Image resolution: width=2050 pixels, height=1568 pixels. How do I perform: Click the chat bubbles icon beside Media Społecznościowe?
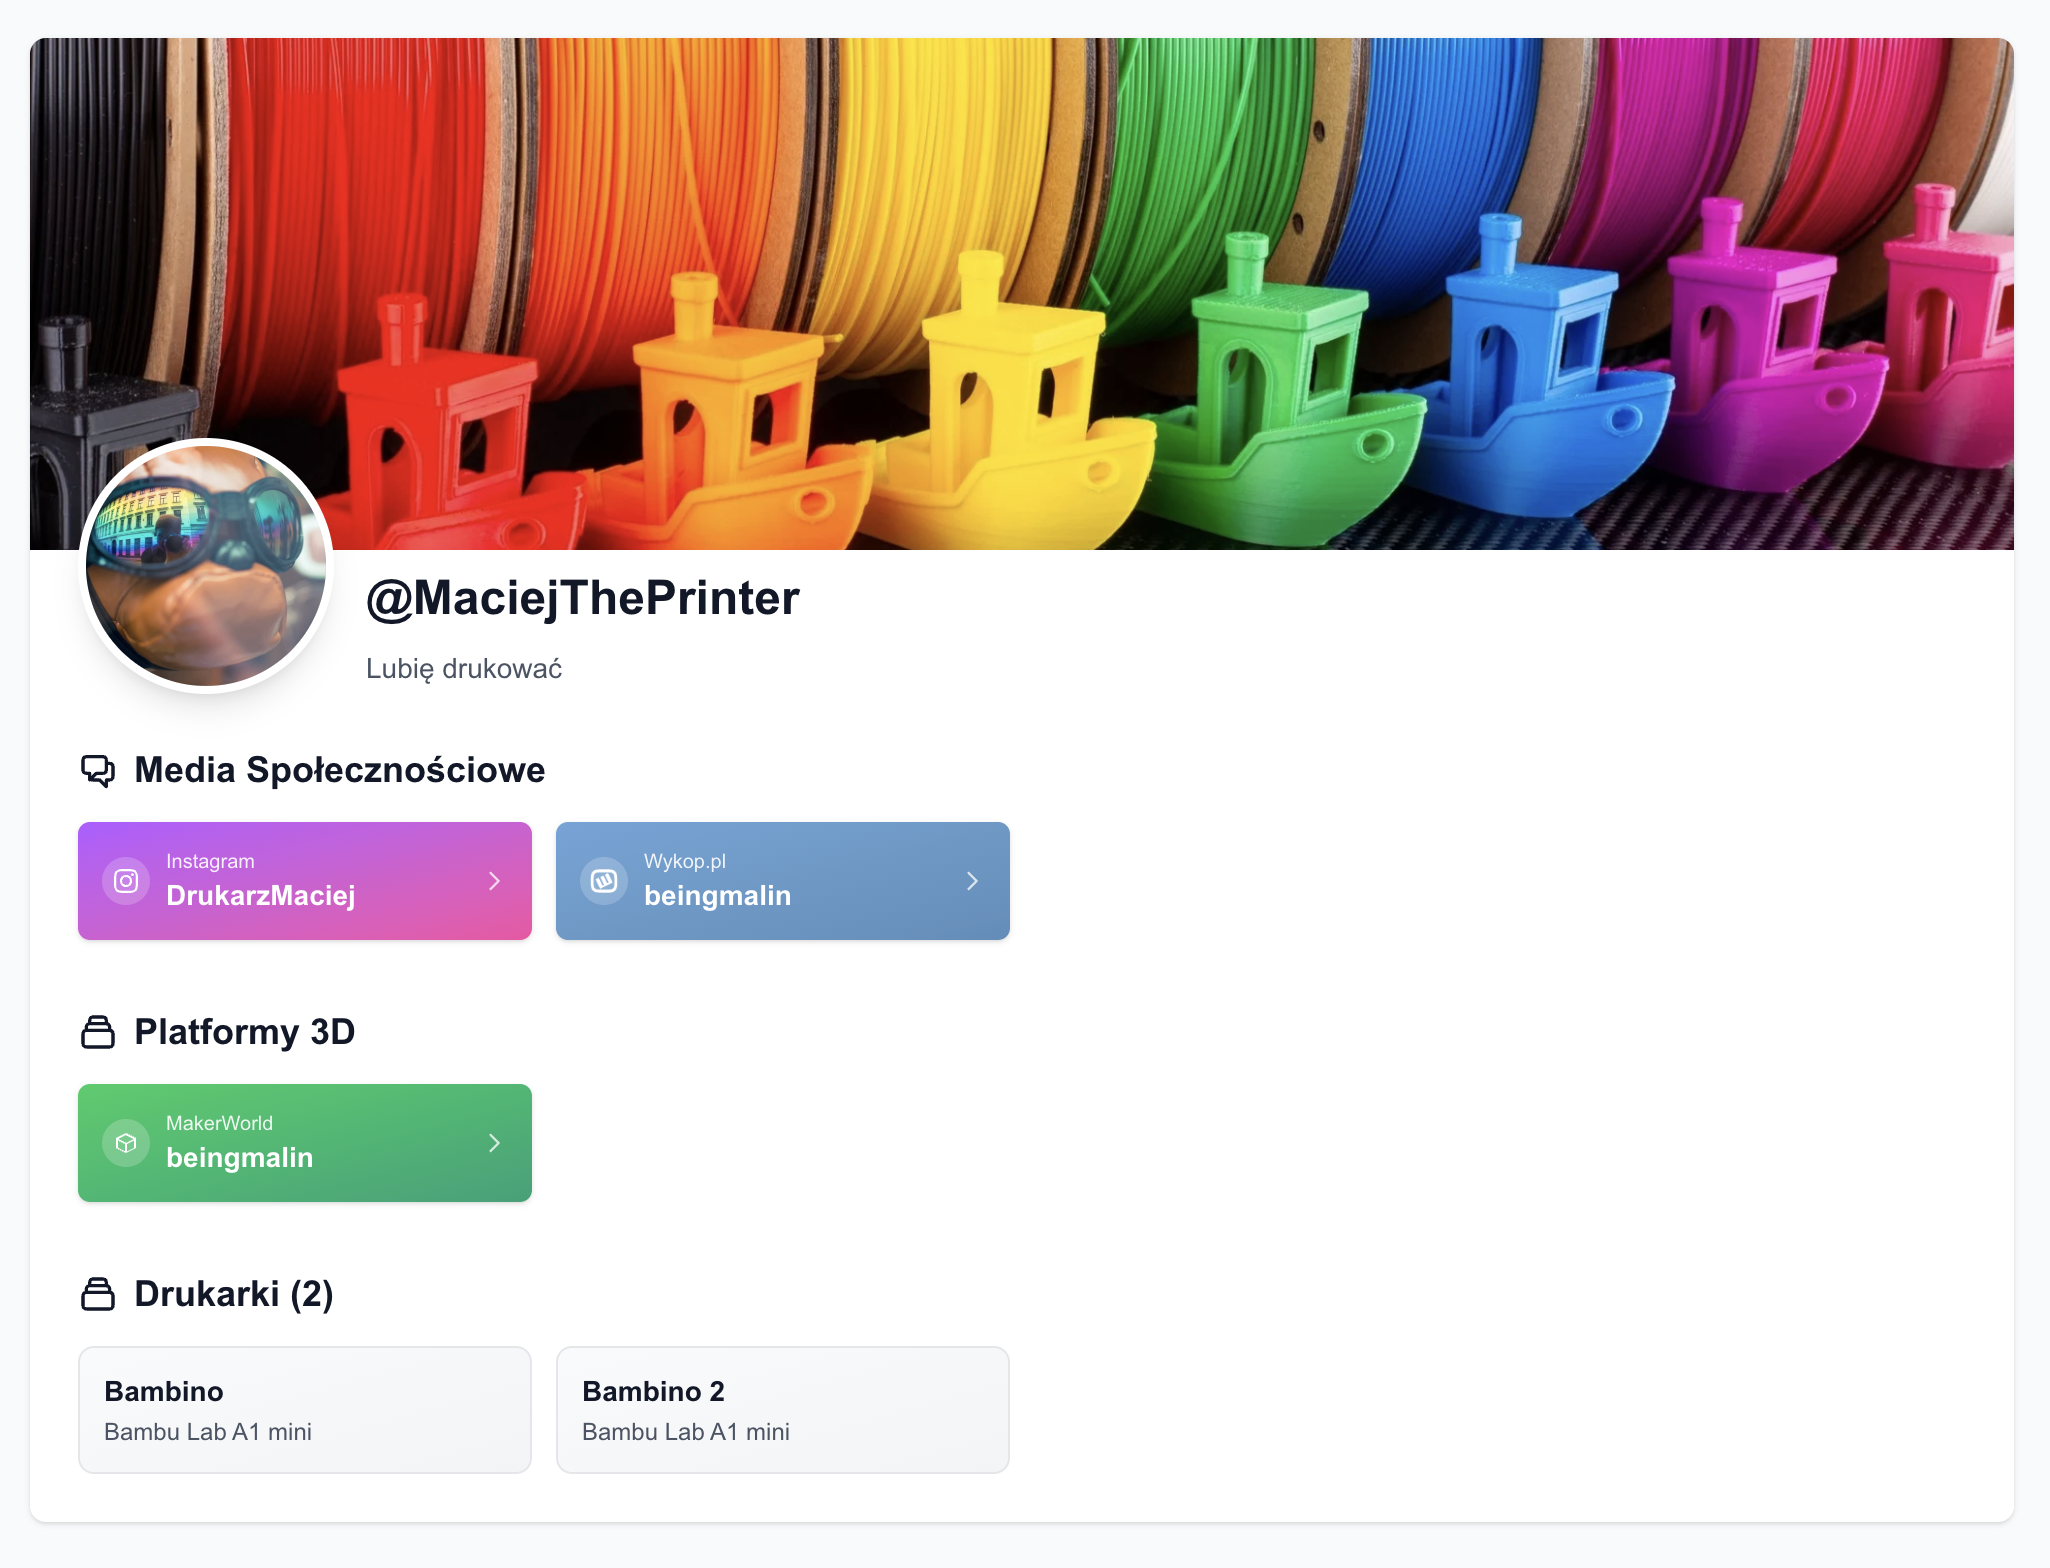pyautogui.click(x=98, y=771)
